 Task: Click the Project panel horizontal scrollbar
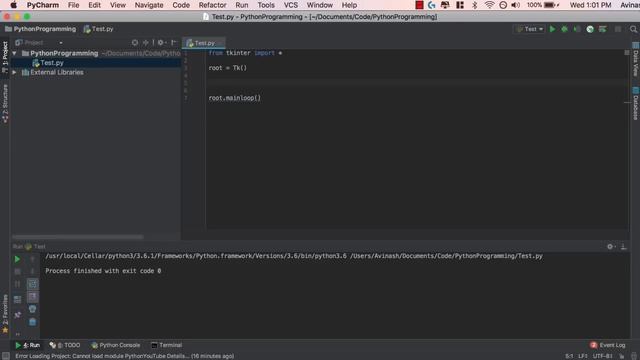pyautogui.click(x=78, y=237)
